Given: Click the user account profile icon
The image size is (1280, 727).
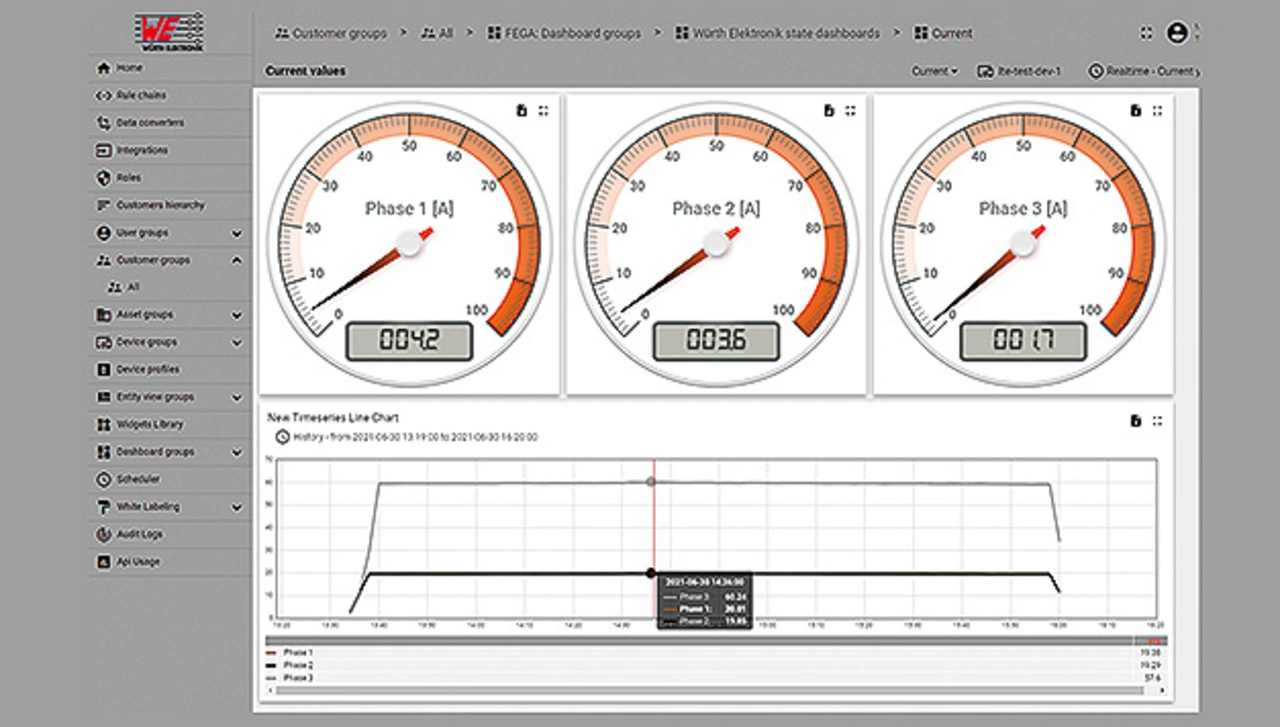Looking at the screenshot, I should click(x=1177, y=33).
